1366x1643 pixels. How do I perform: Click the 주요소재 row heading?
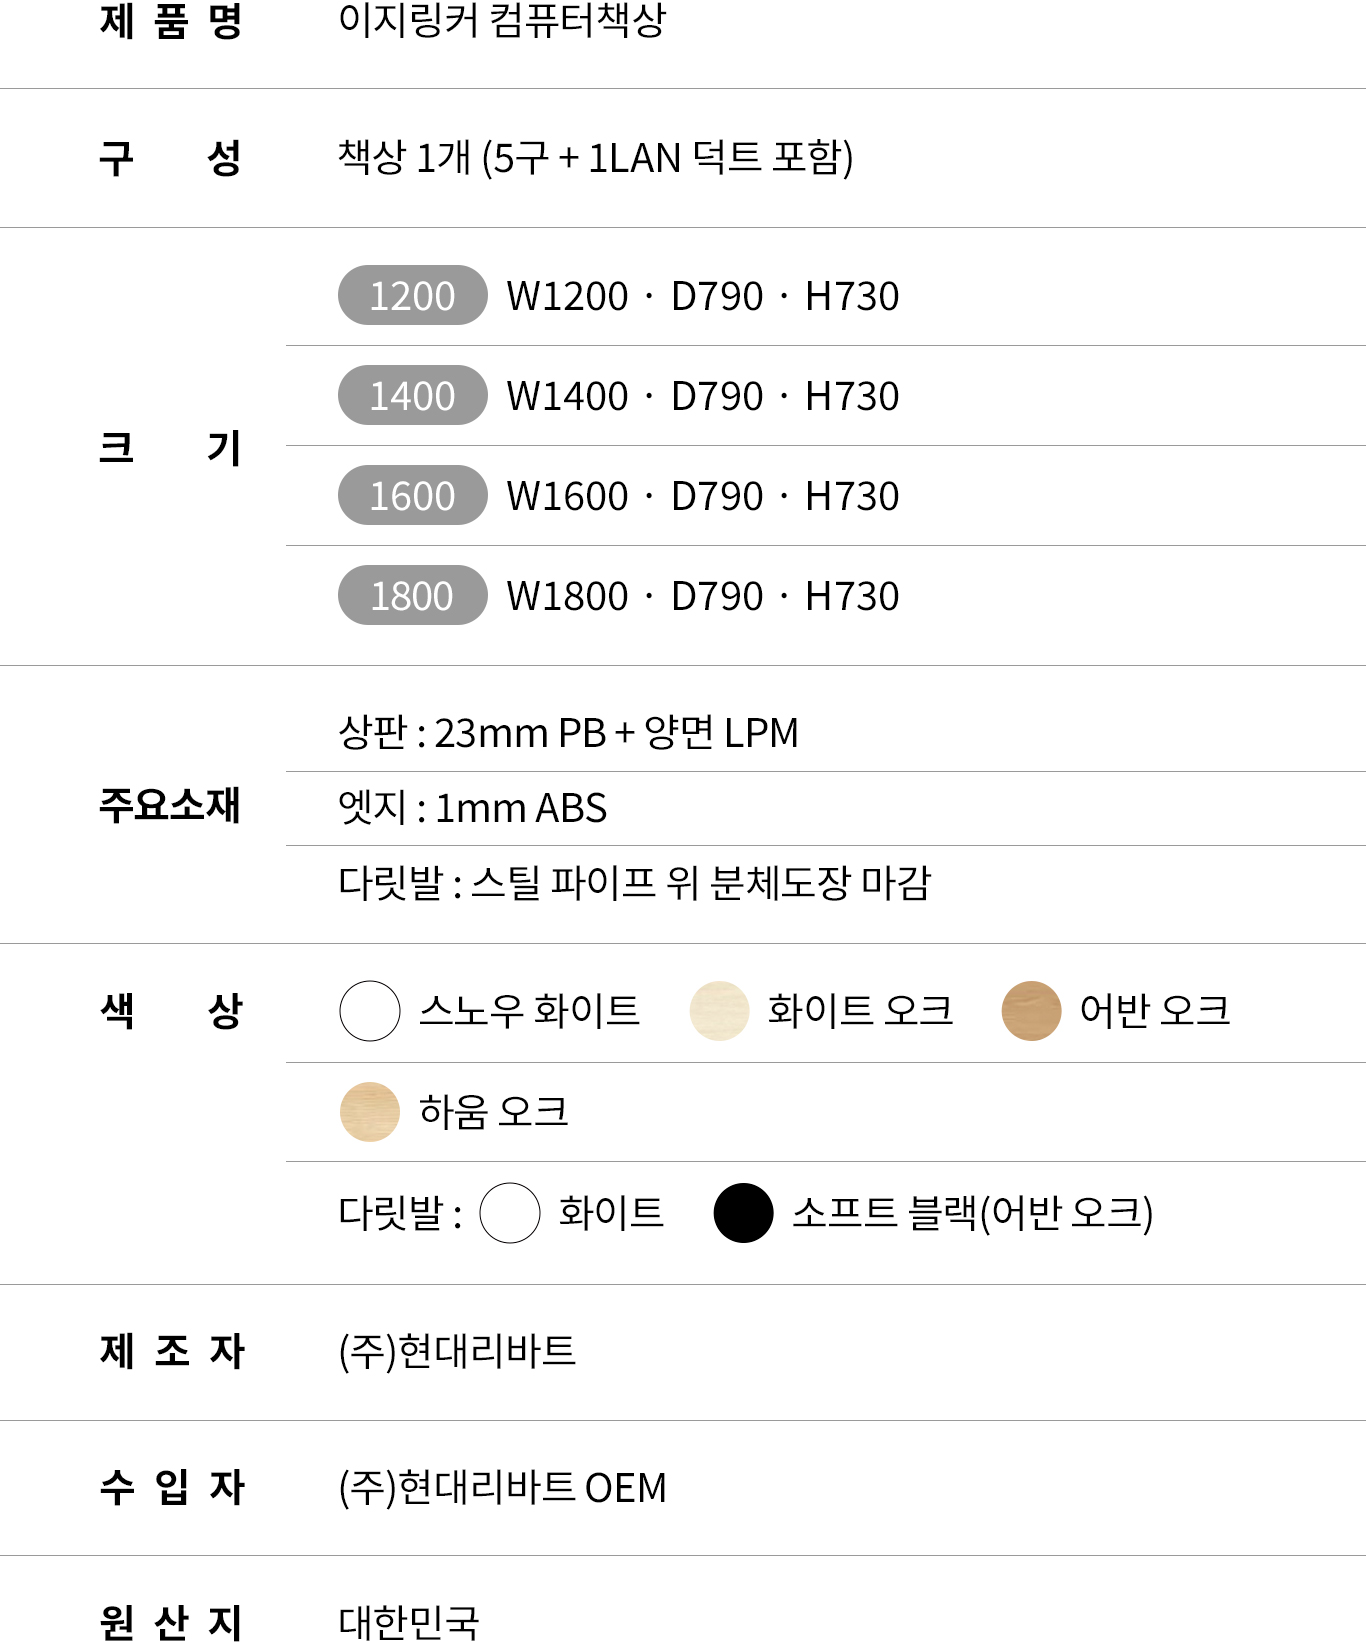170,805
